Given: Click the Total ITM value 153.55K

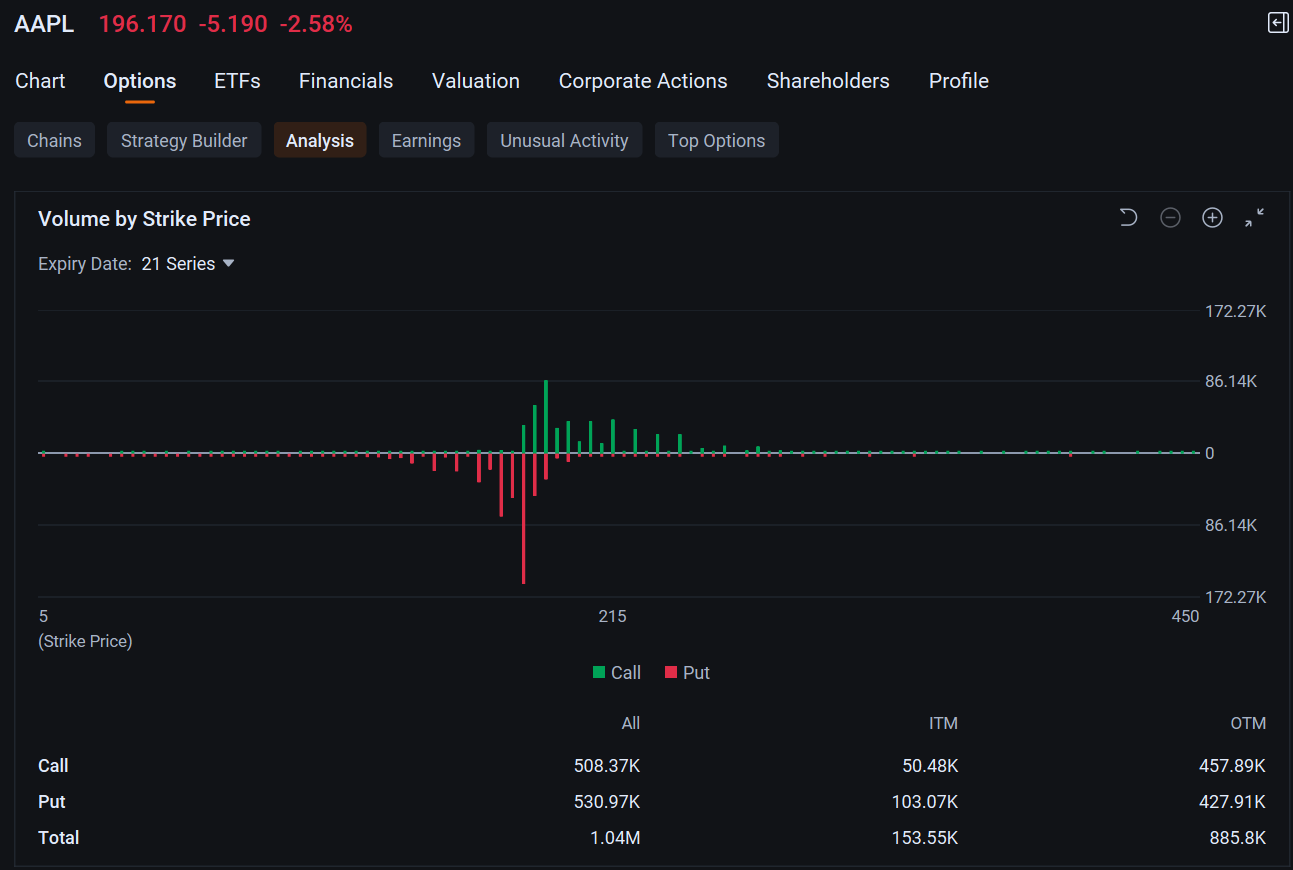Looking at the screenshot, I should [925, 838].
